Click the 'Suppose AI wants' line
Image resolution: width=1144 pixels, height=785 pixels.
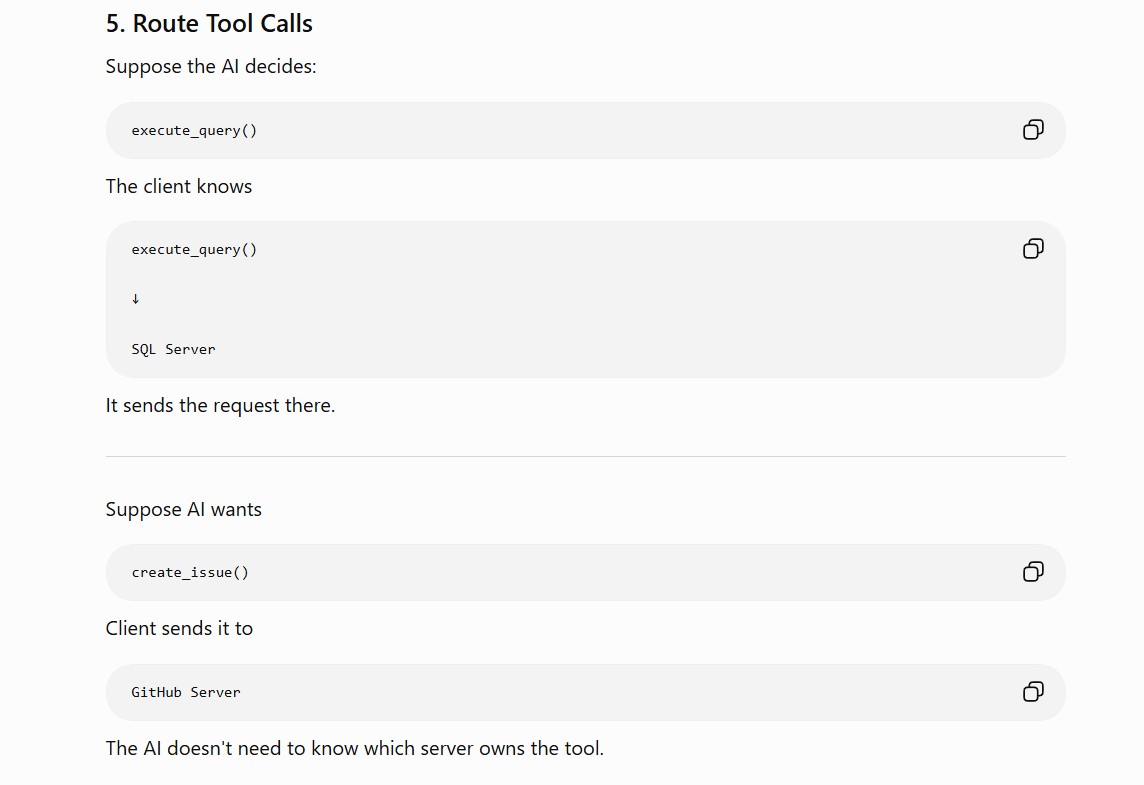point(183,509)
